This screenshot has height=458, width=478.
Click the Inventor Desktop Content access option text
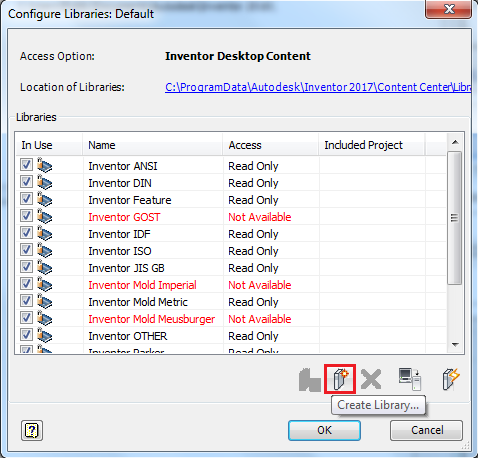coord(238,56)
